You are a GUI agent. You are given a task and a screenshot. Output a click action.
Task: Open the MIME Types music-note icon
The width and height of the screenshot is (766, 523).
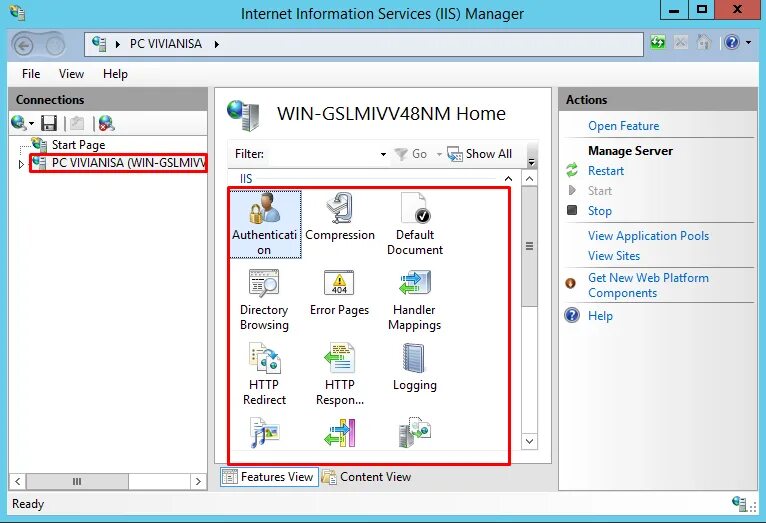[264, 433]
